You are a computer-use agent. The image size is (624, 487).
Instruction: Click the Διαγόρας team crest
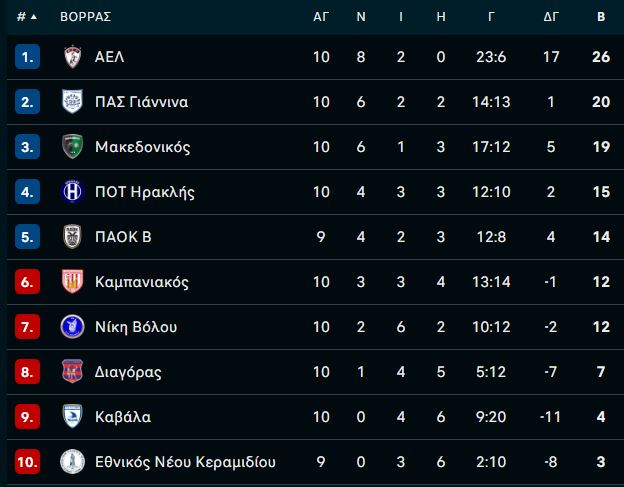[72, 371]
